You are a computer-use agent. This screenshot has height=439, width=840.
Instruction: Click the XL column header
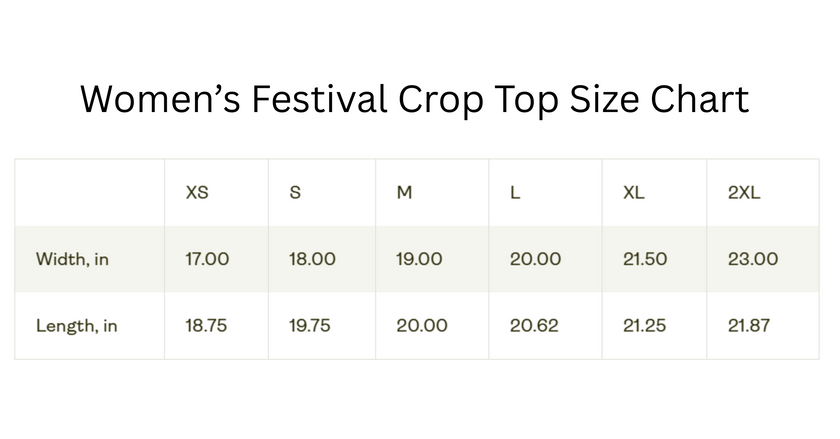click(x=633, y=193)
